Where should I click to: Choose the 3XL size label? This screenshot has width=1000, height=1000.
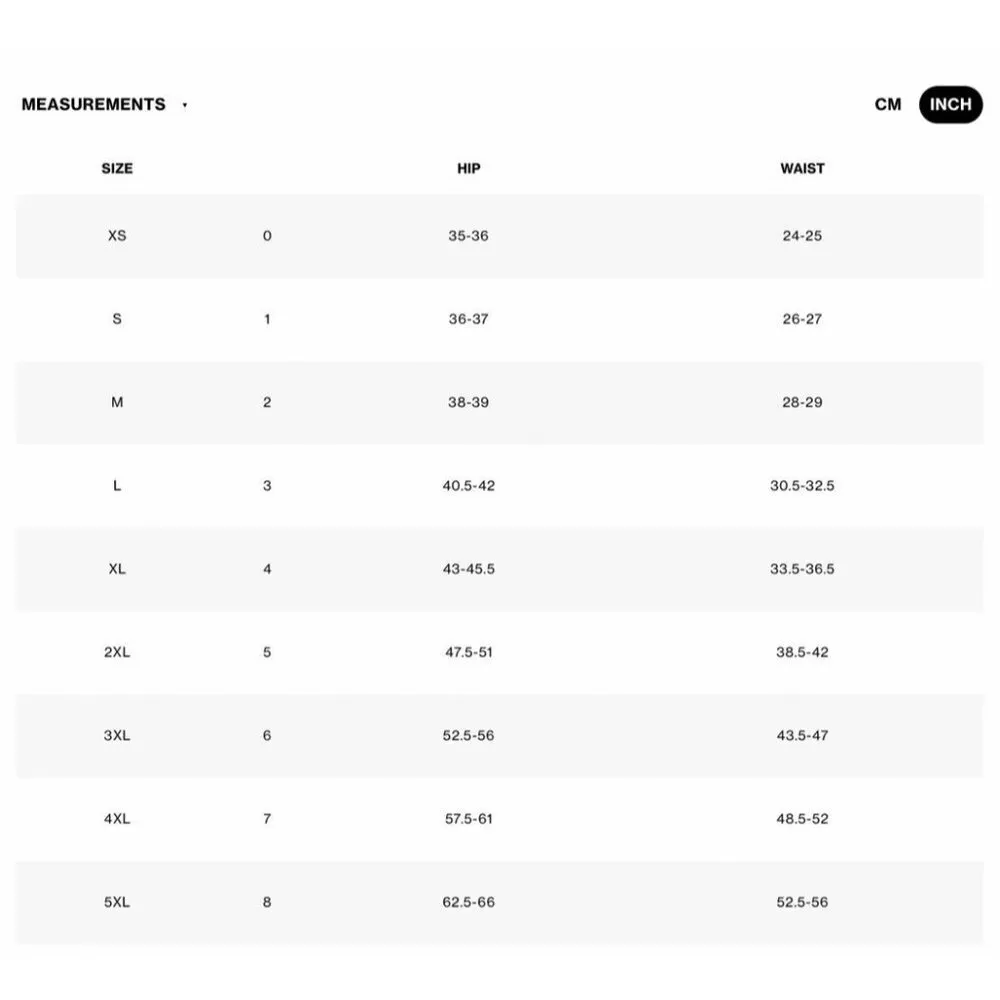click(x=117, y=735)
